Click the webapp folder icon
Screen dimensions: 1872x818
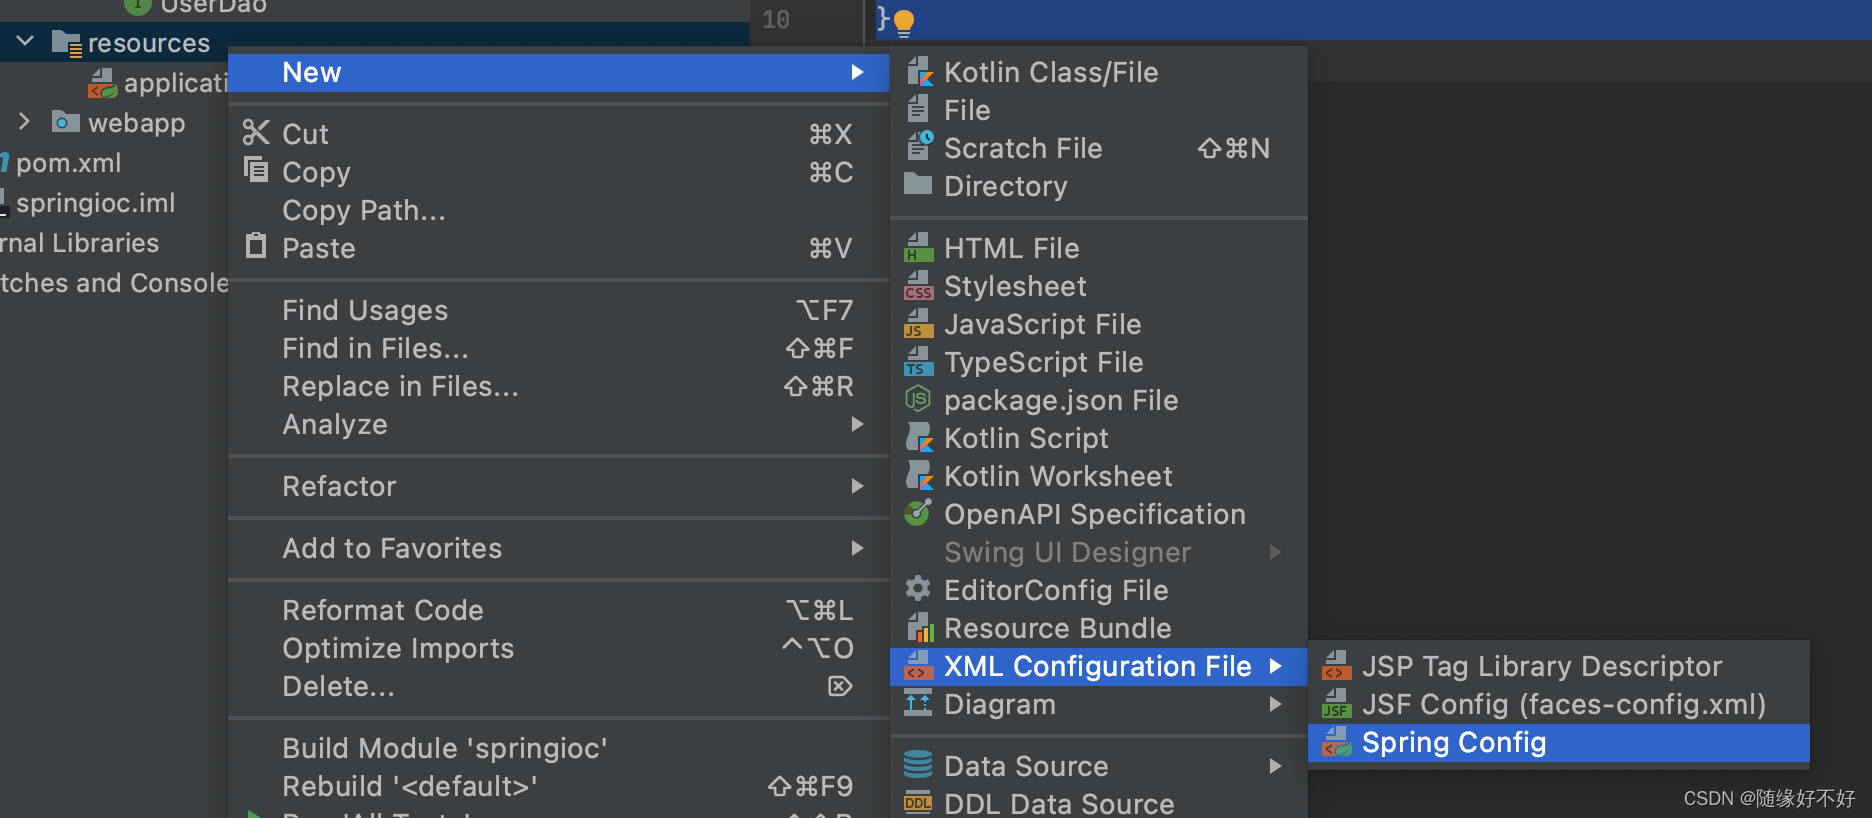click(x=66, y=122)
